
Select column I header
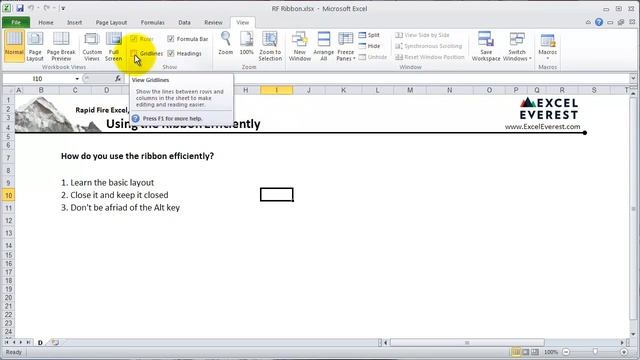tap(276, 90)
